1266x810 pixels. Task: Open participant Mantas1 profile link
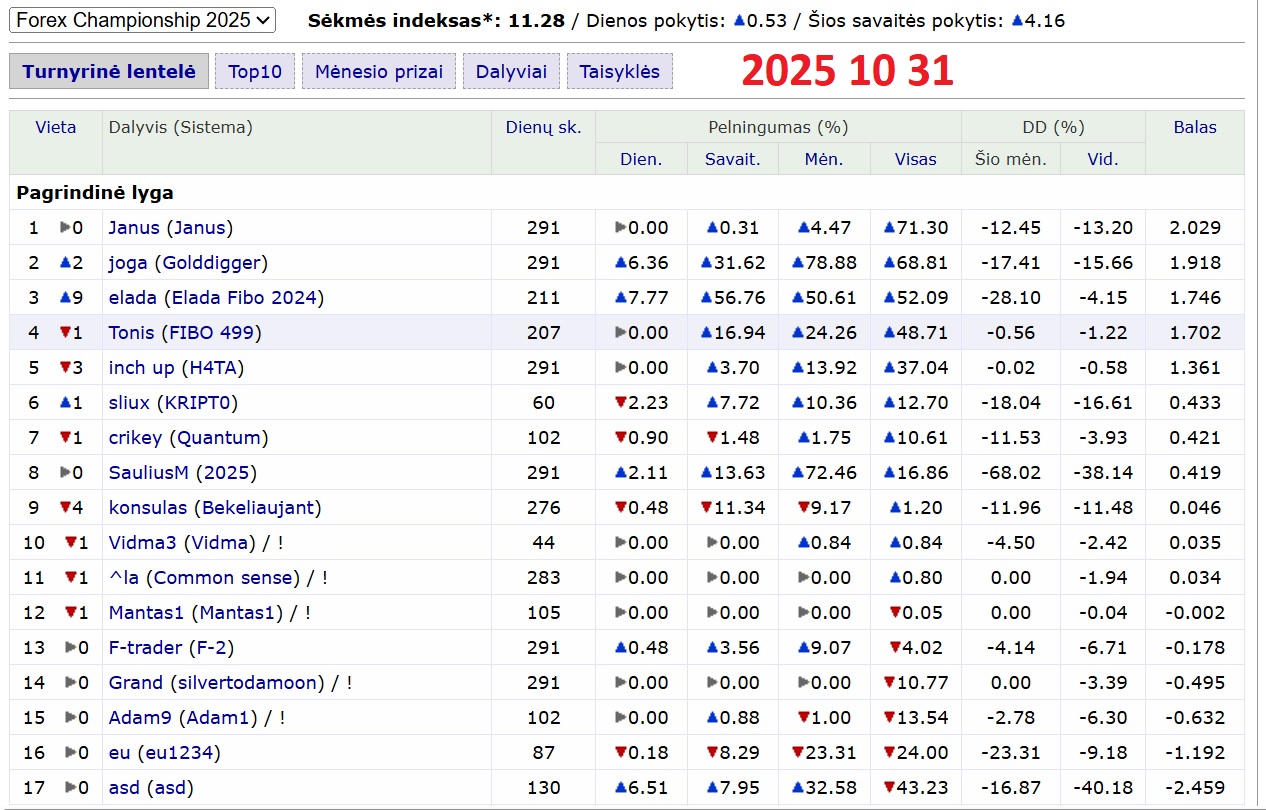click(146, 613)
